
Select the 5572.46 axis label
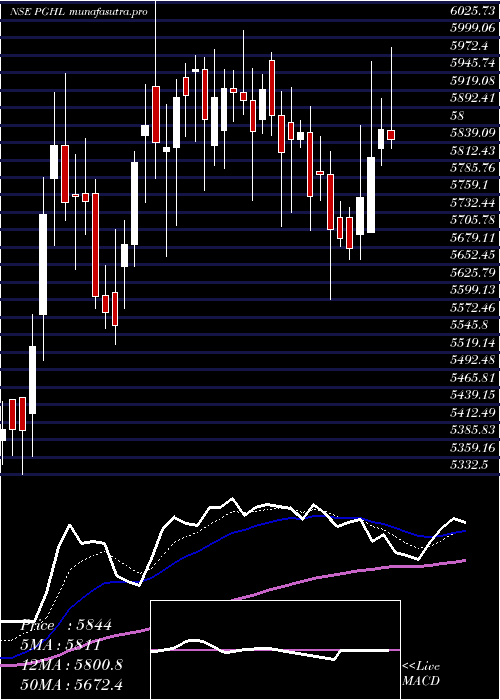coord(472,307)
